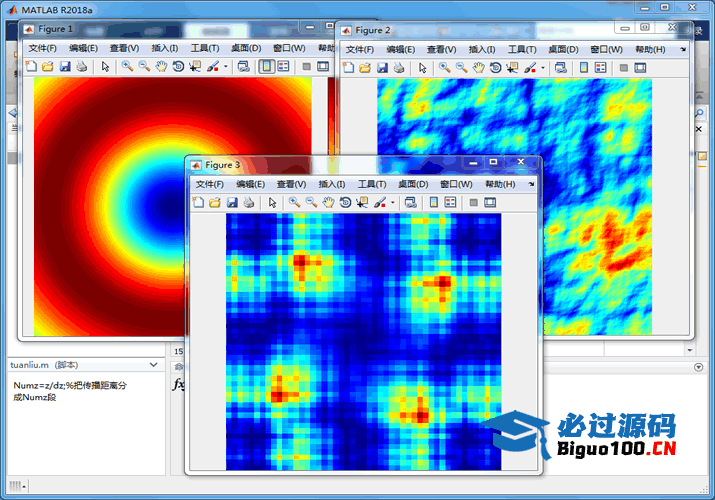Viewport: 715px width, 500px height.
Task: Toggle the Edit Plot arrow in Figure 3
Action: coord(272,202)
